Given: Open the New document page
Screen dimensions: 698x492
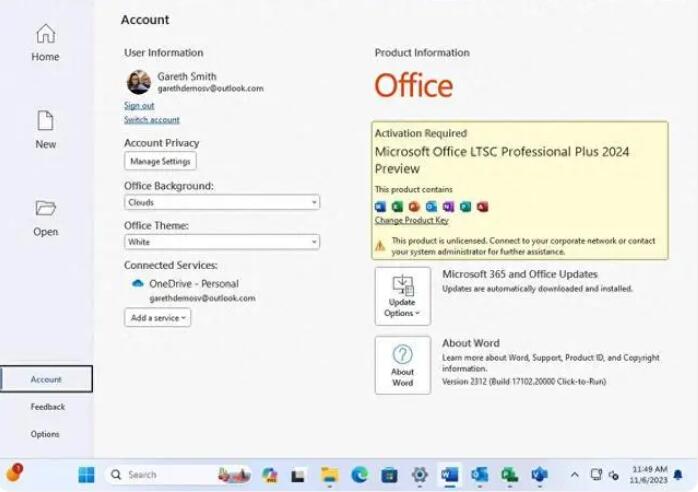Looking at the screenshot, I should click(x=45, y=130).
